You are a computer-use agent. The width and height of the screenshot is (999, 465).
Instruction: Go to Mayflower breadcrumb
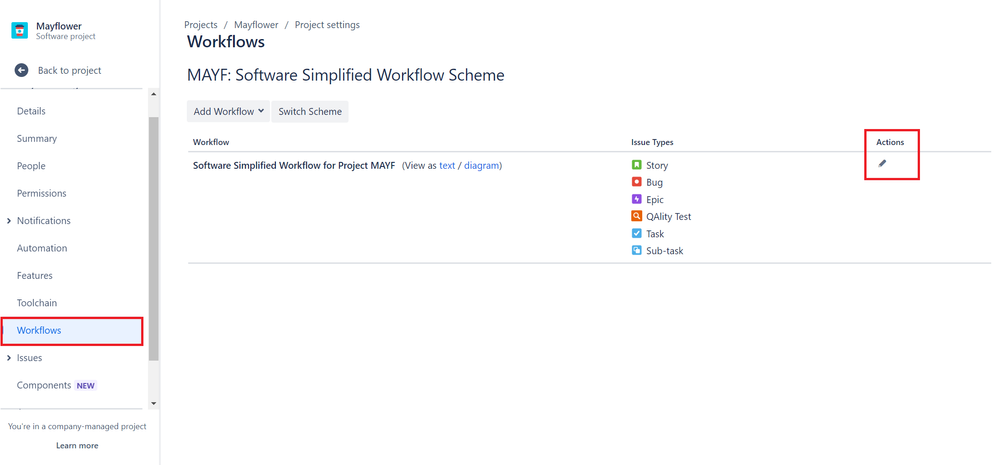pyautogui.click(x=256, y=25)
